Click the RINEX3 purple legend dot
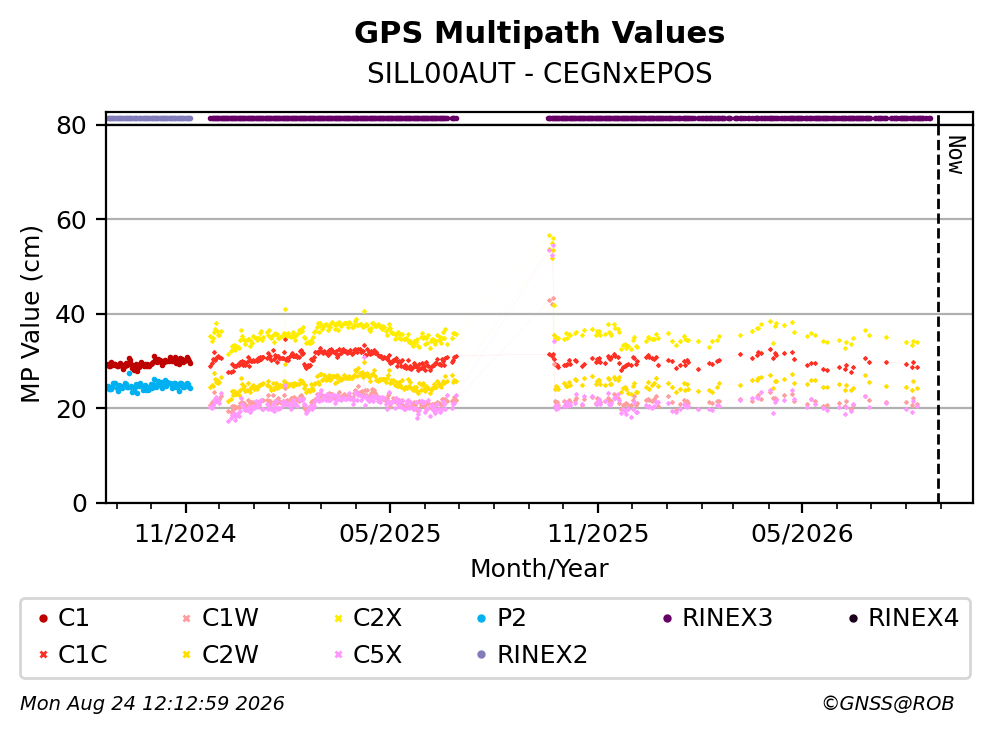993x734 pixels. [x=667, y=619]
